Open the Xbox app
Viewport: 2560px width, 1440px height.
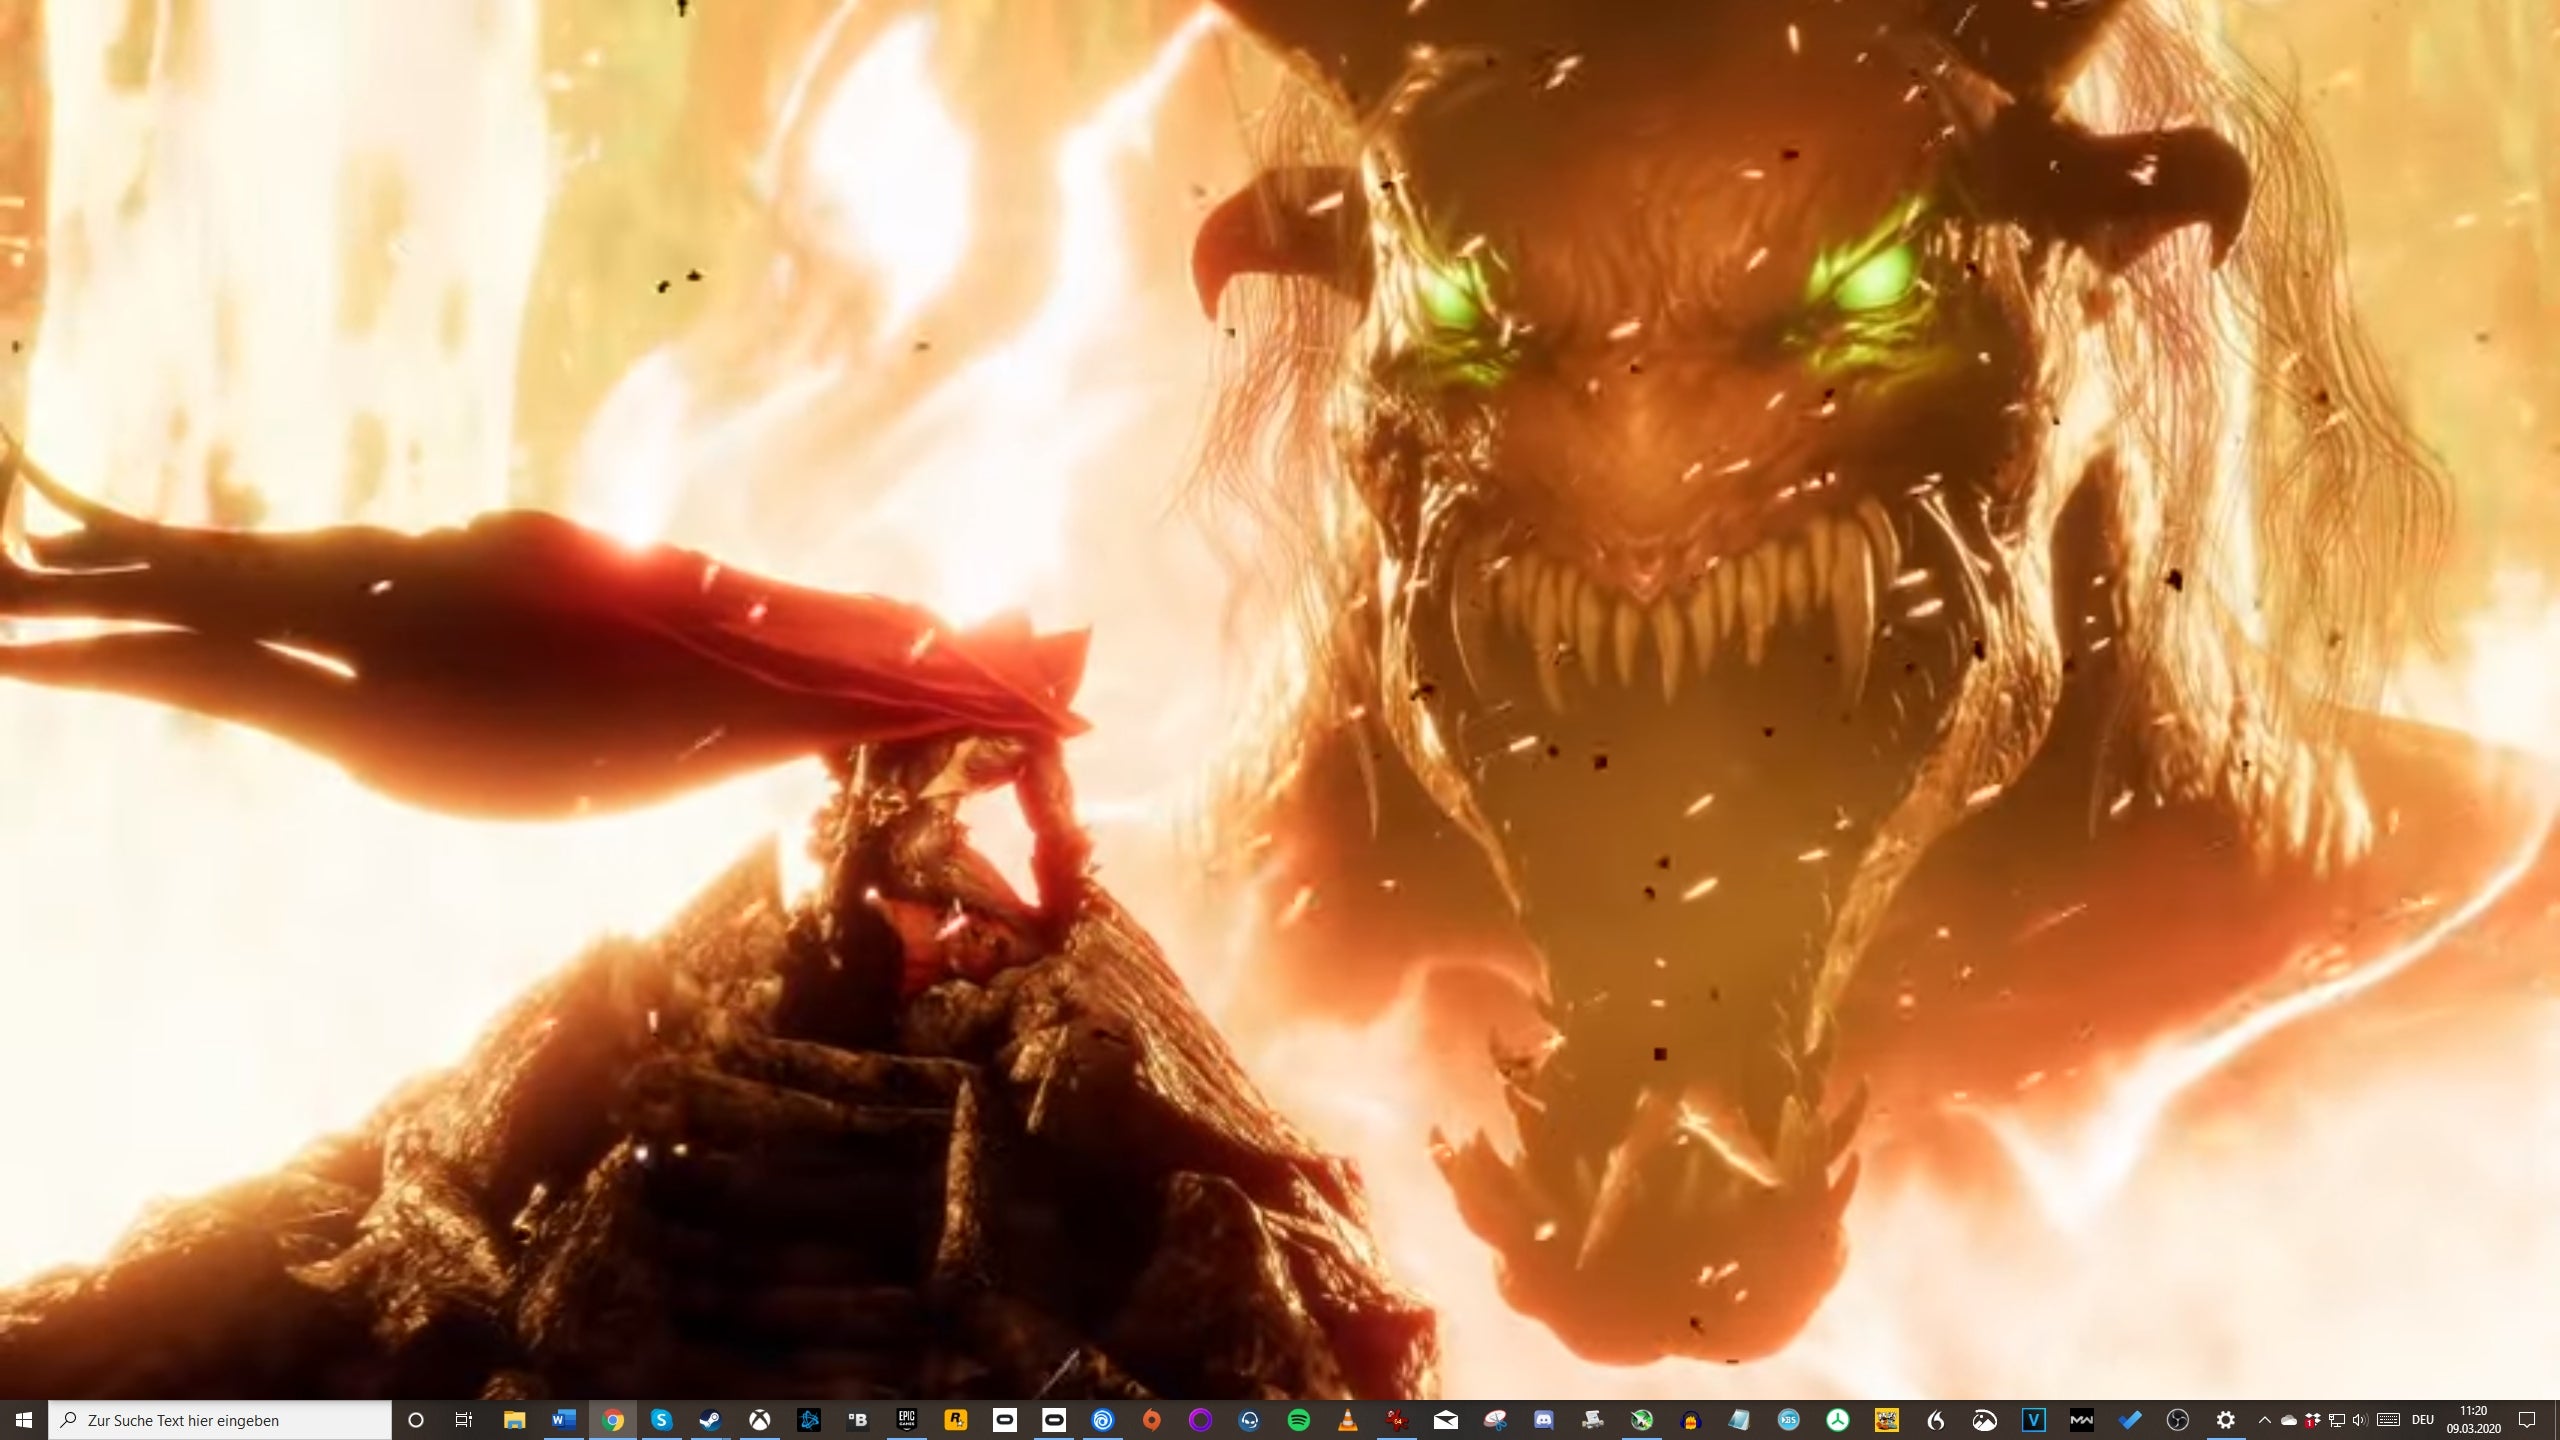[760, 1420]
